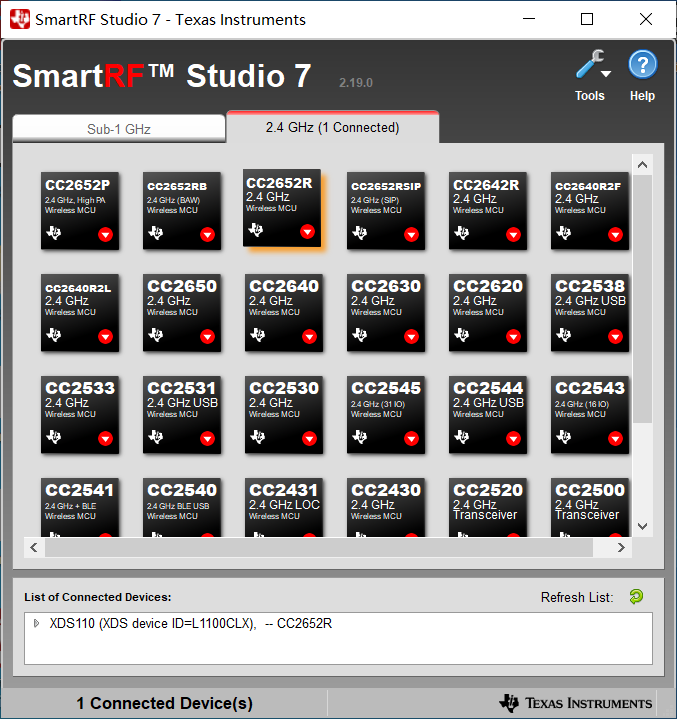This screenshot has width=677, height=719.
Task: Click the Tools label in the header
Action: click(x=590, y=96)
